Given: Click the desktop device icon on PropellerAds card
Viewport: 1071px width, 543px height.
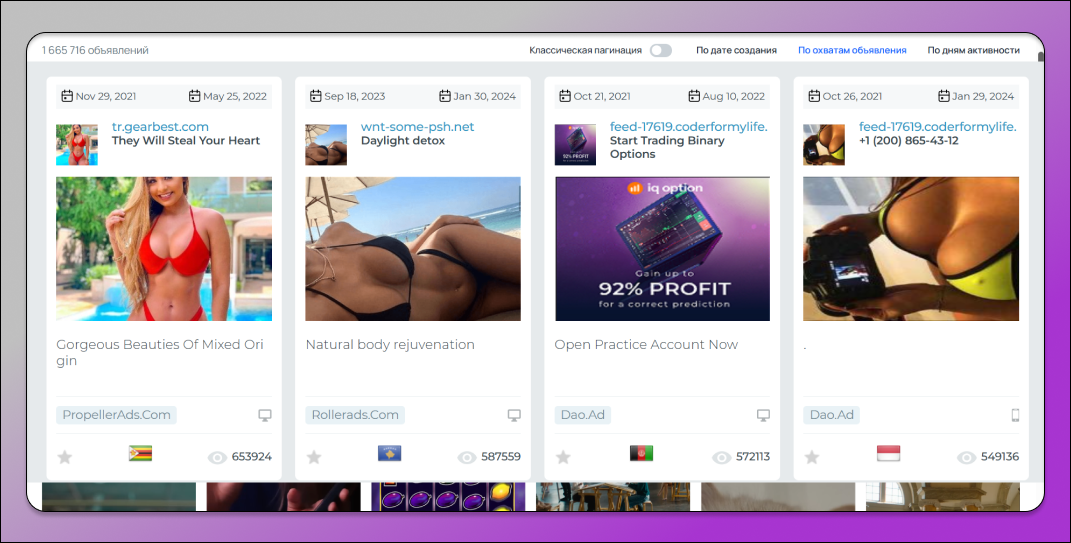Looking at the screenshot, I should click(265, 415).
